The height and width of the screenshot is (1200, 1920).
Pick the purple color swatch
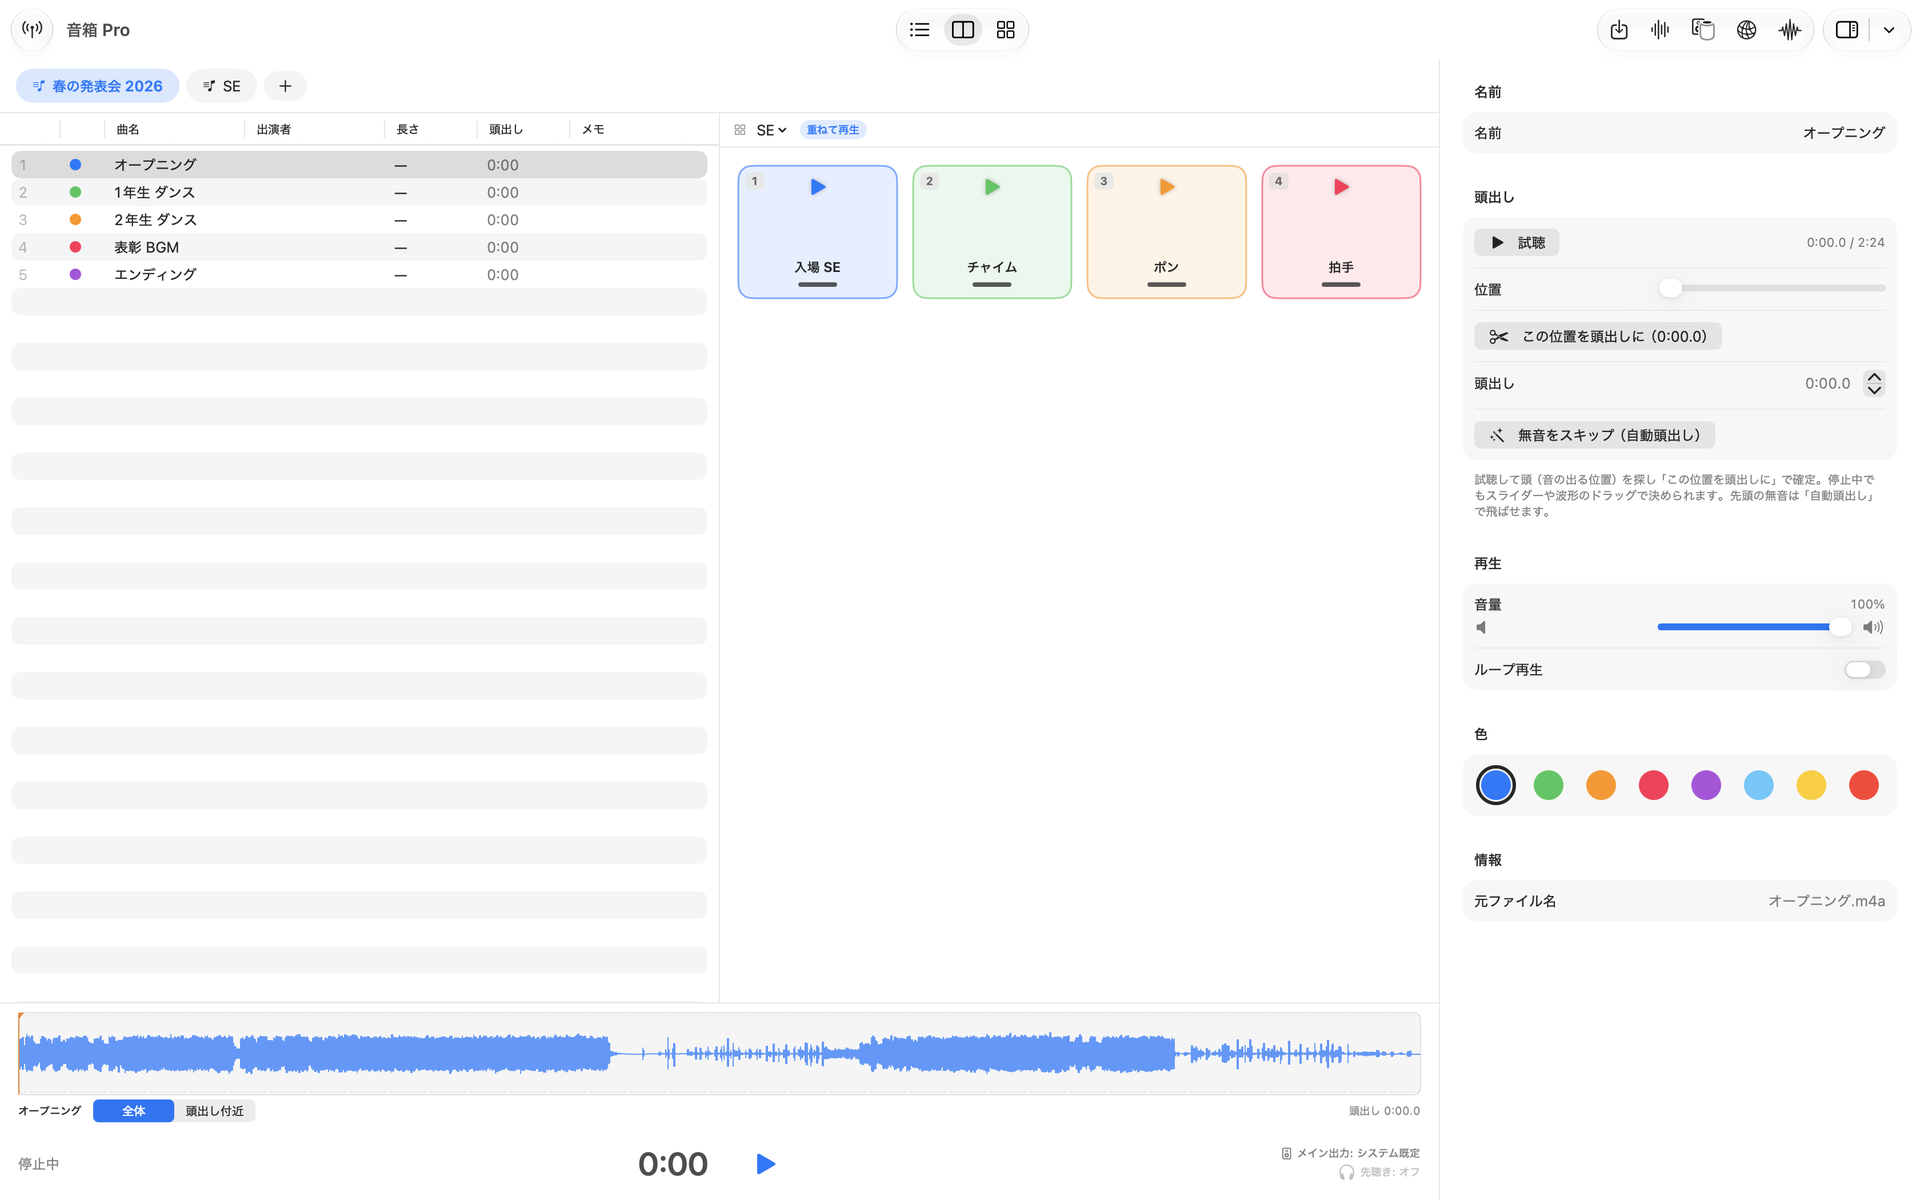point(1706,786)
